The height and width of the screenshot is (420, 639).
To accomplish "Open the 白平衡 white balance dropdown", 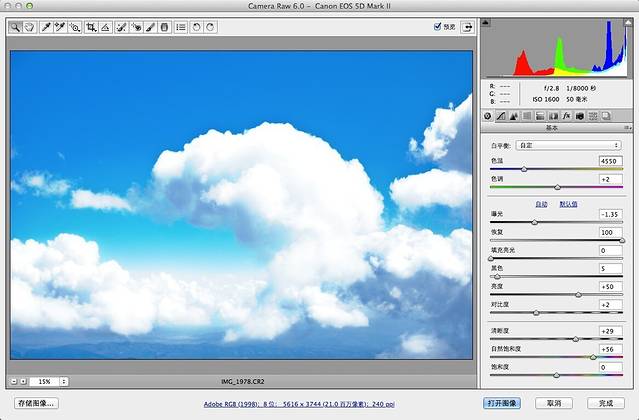I will 568,145.
